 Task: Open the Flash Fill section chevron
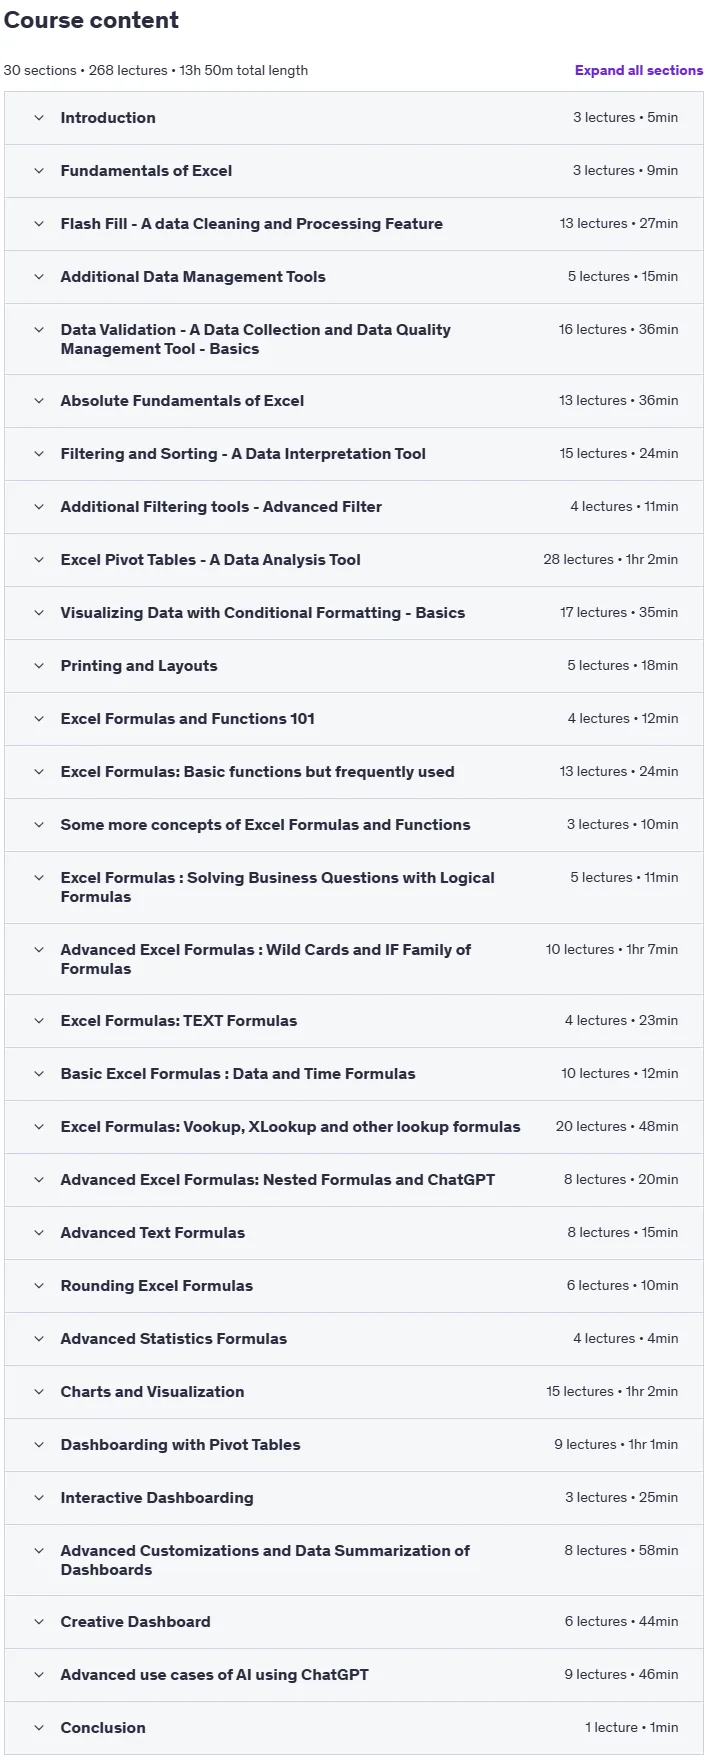(x=39, y=224)
